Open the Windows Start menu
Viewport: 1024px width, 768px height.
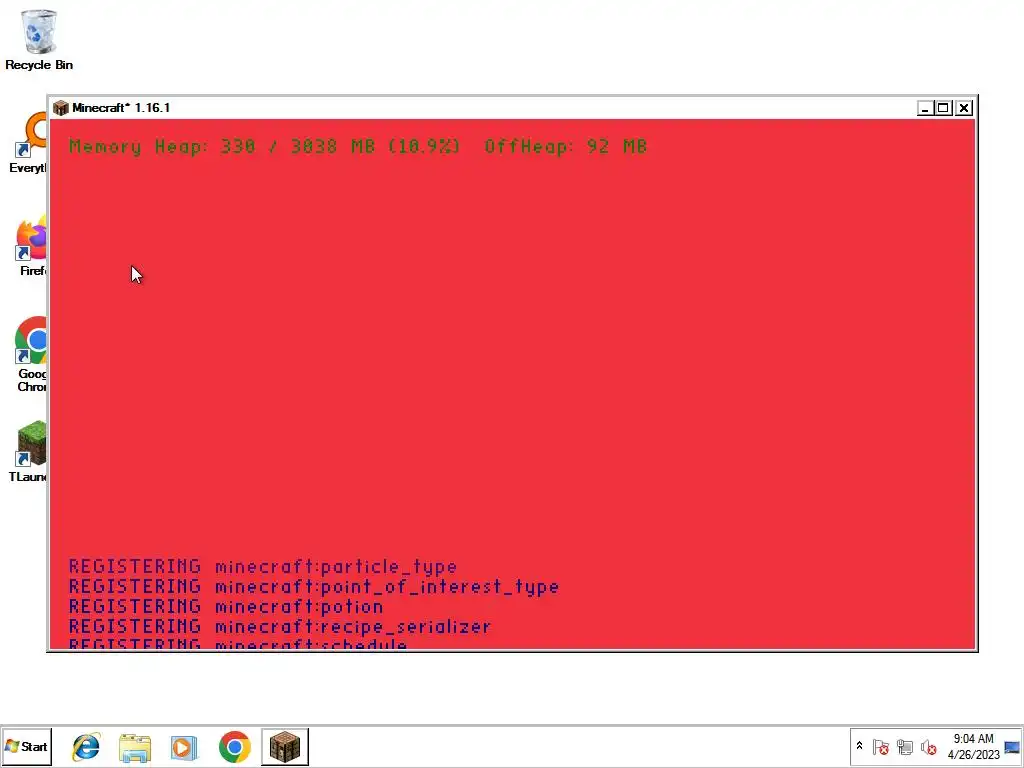[26, 746]
